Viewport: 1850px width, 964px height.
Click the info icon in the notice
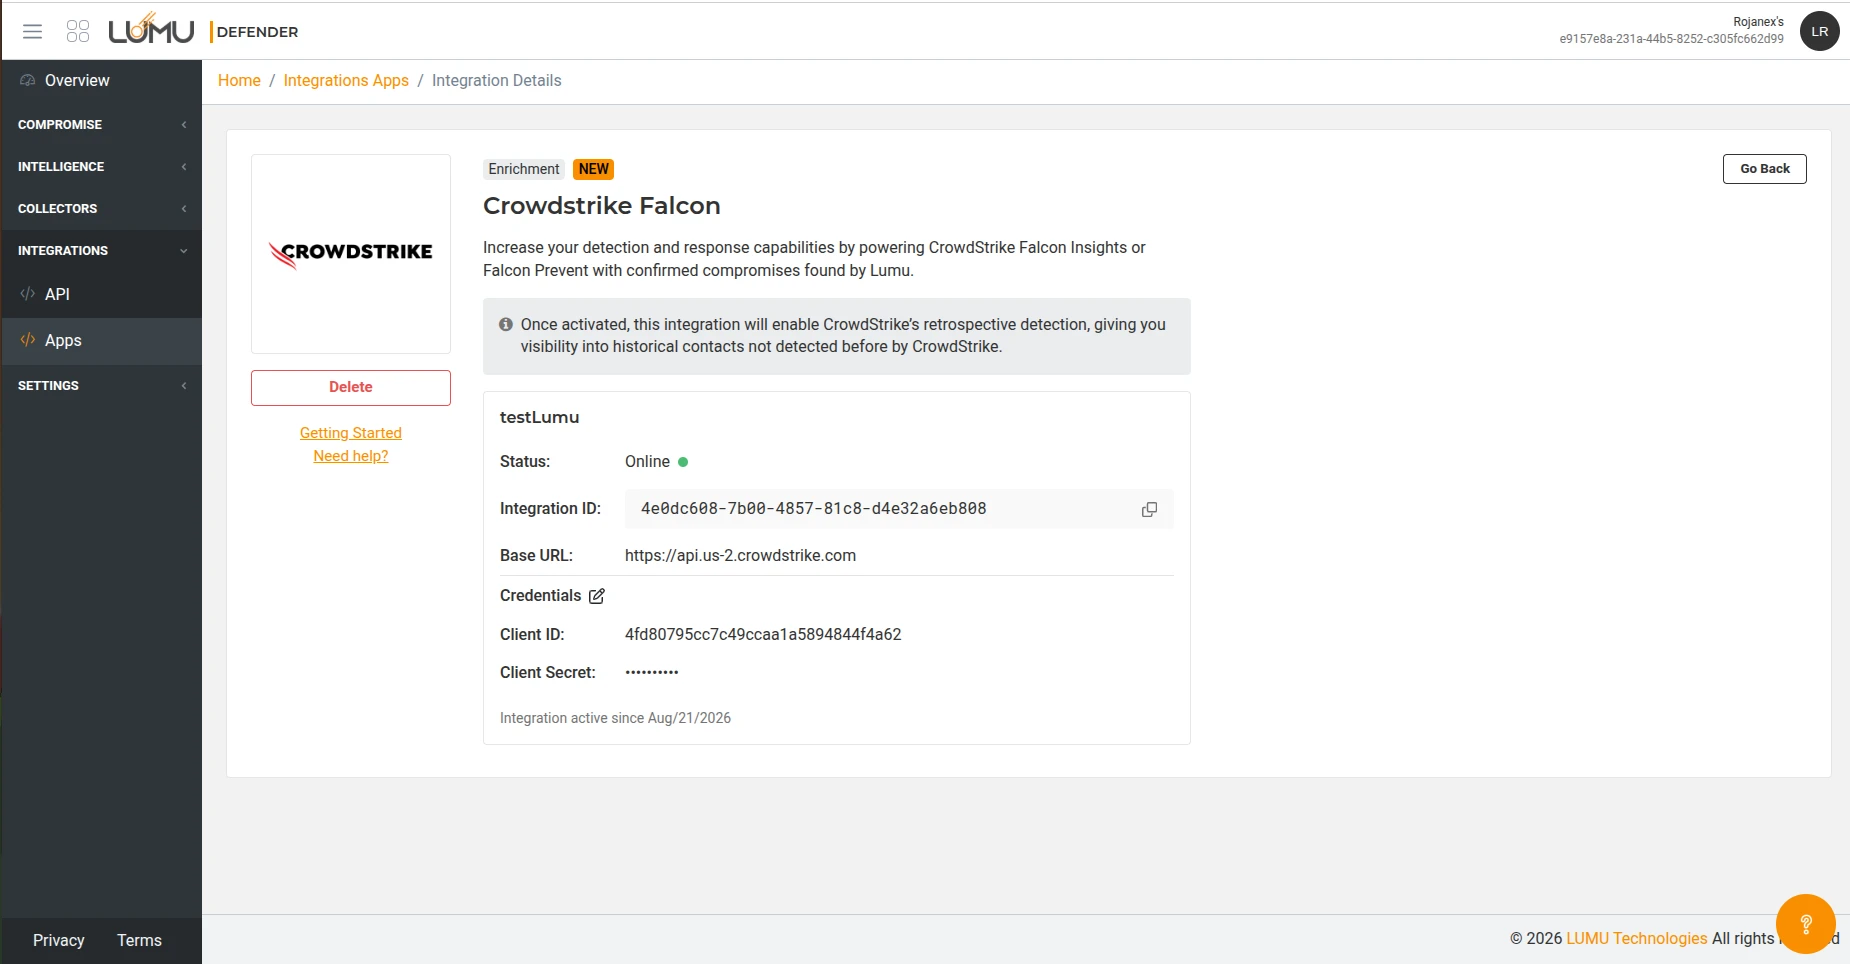(506, 324)
